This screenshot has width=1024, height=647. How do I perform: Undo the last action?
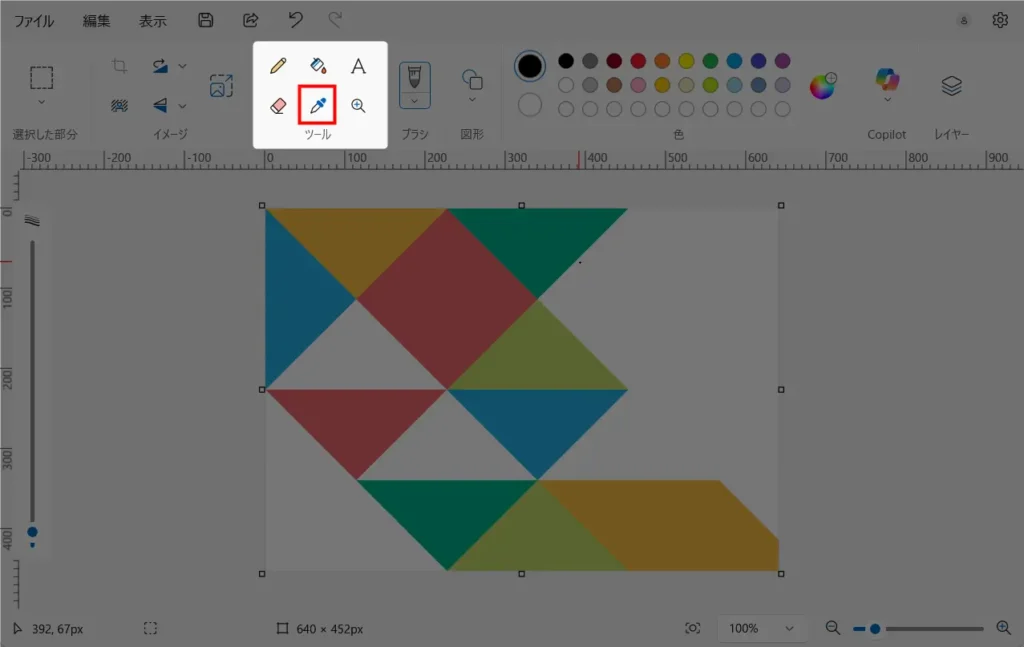coord(295,20)
